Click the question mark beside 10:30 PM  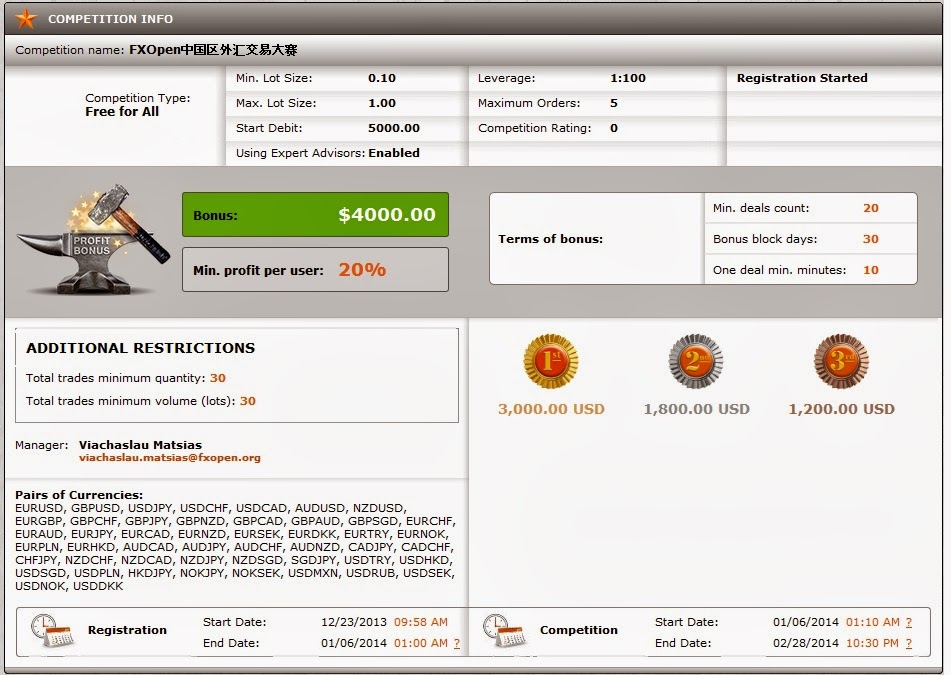point(909,643)
